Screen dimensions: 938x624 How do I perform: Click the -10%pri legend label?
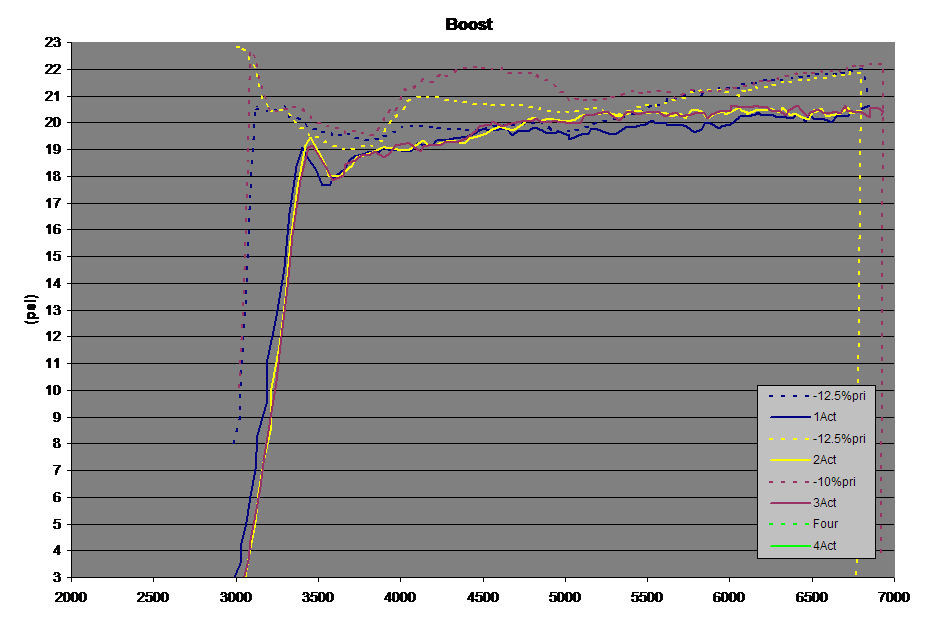834,481
